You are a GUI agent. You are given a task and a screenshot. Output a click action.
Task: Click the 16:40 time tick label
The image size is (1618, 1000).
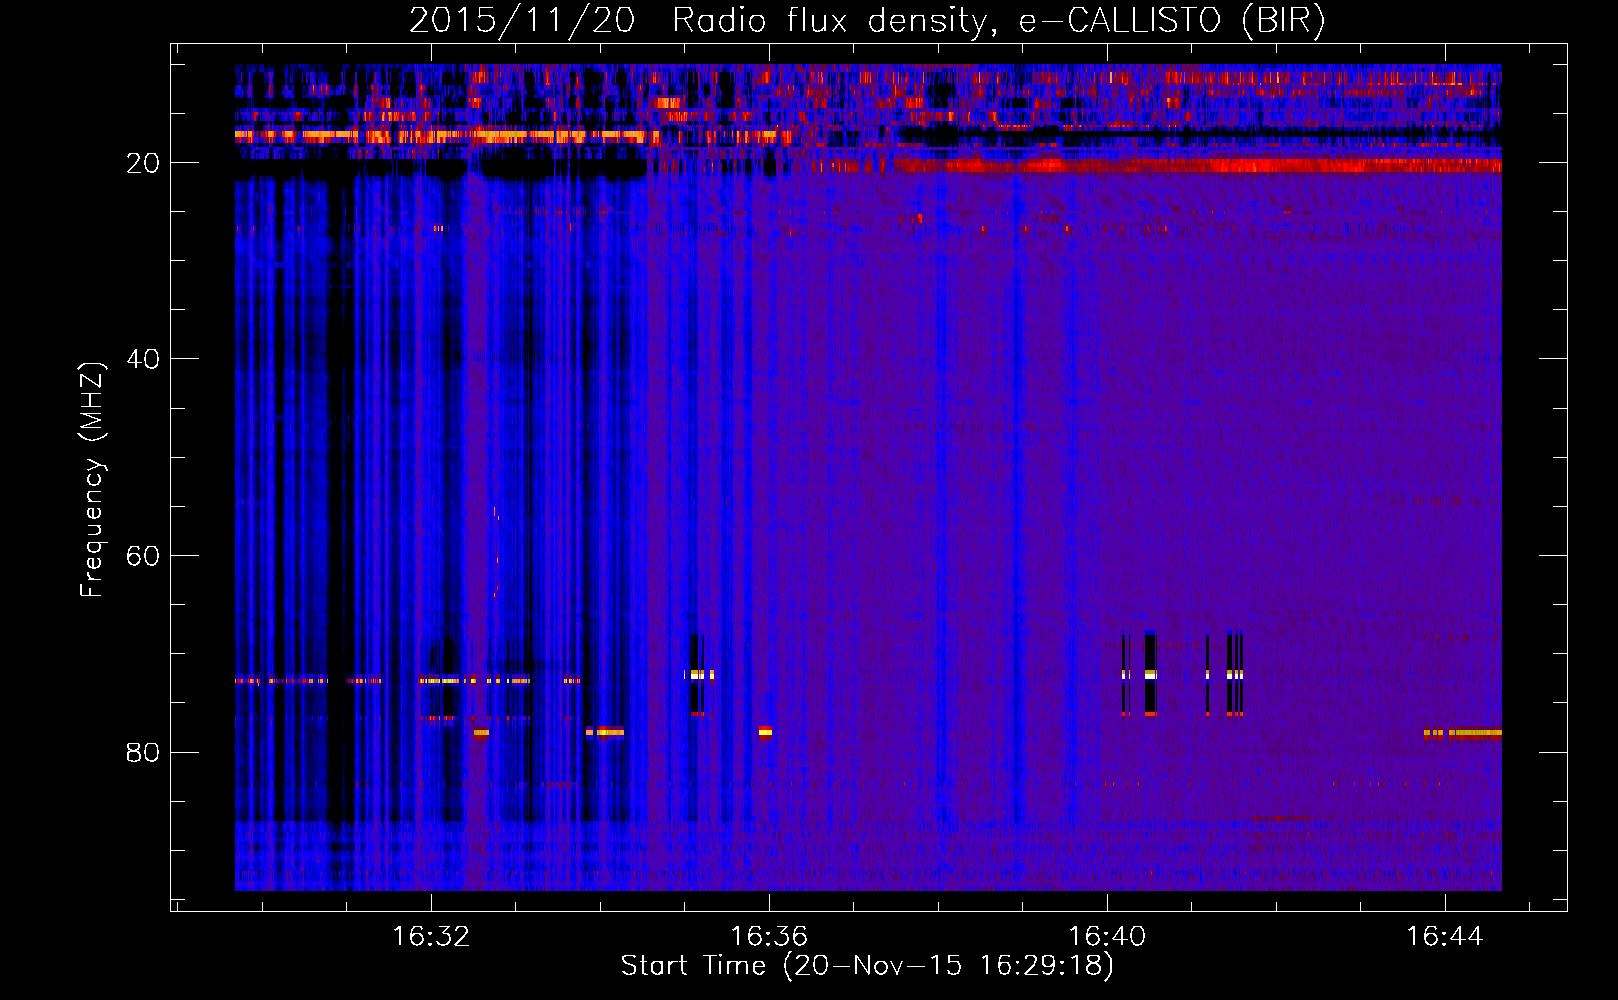click(1107, 937)
